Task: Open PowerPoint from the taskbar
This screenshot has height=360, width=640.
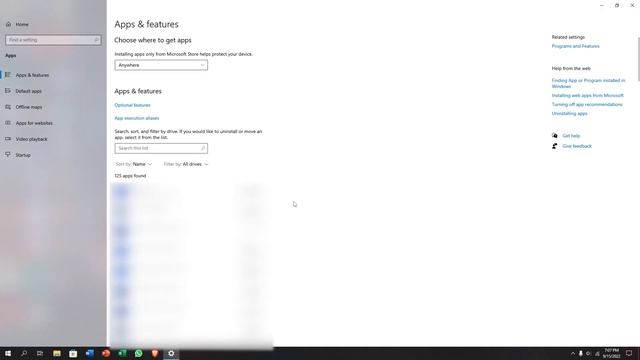Action: point(106,353)
